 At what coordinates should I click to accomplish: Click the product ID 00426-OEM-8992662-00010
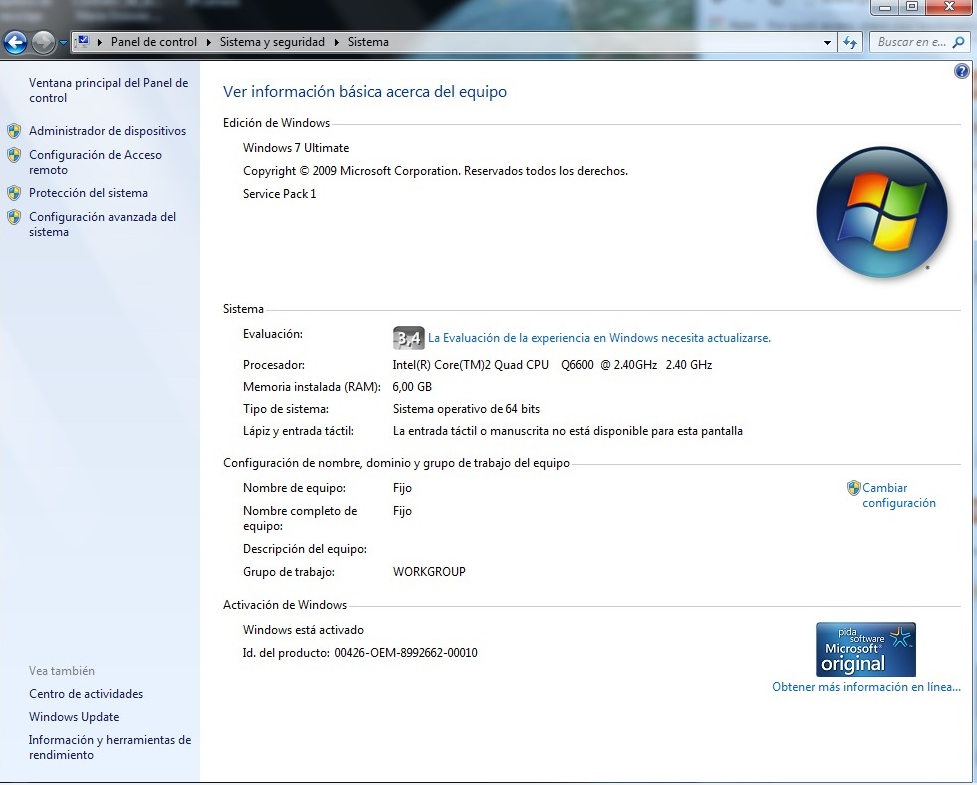coord(406,654)
